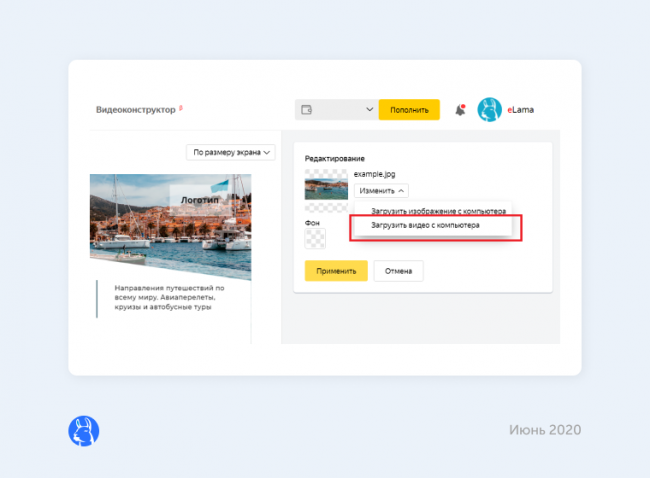Viewport: 650px width, 478px height.
Task: Click the example.jpg image thumbnail
Action: (326, 184)
